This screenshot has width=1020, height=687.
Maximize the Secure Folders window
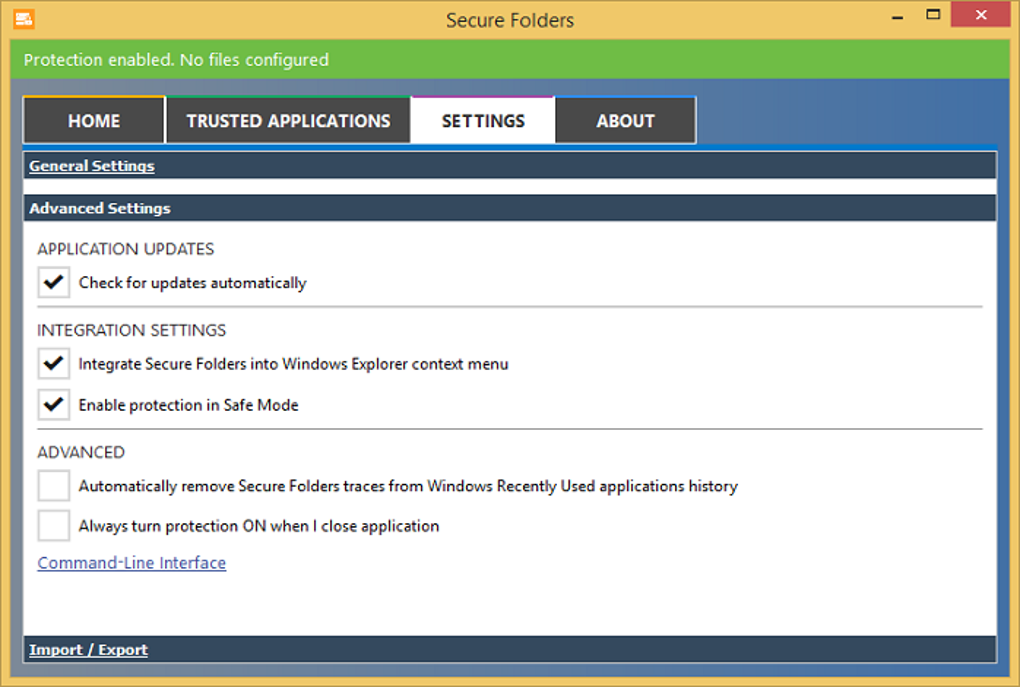pos(933,15)
